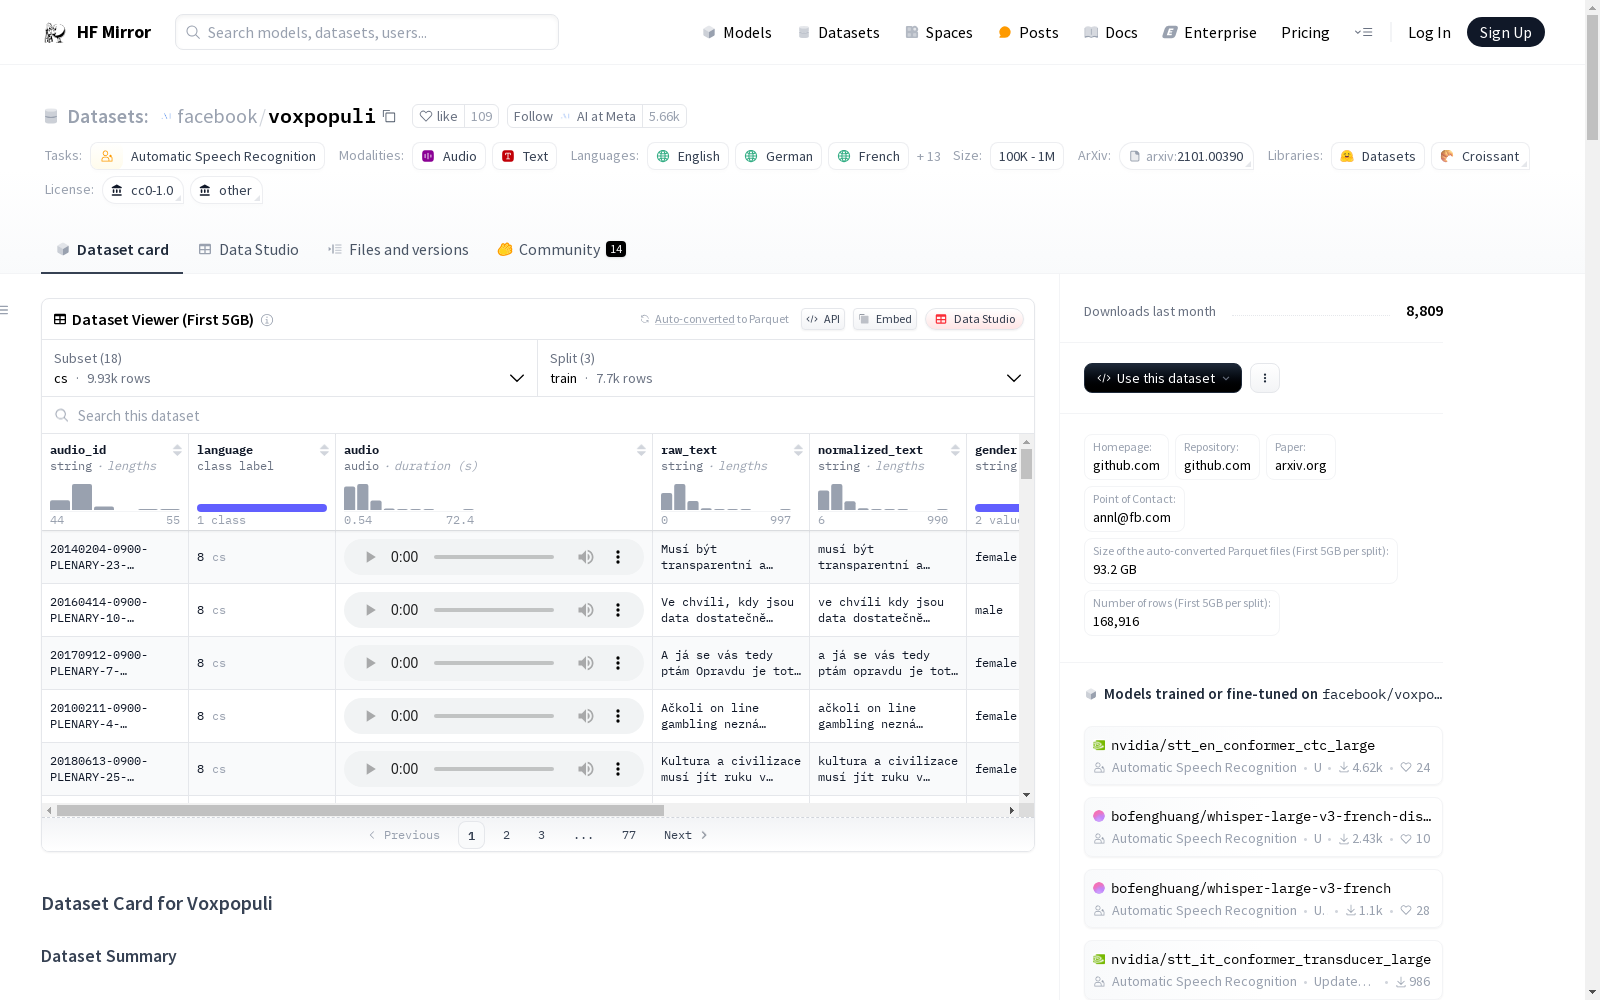Viewport: 1600px width, 1000px height.
Task: Open Posts in the top navigation
Action: pos(1028,32)
